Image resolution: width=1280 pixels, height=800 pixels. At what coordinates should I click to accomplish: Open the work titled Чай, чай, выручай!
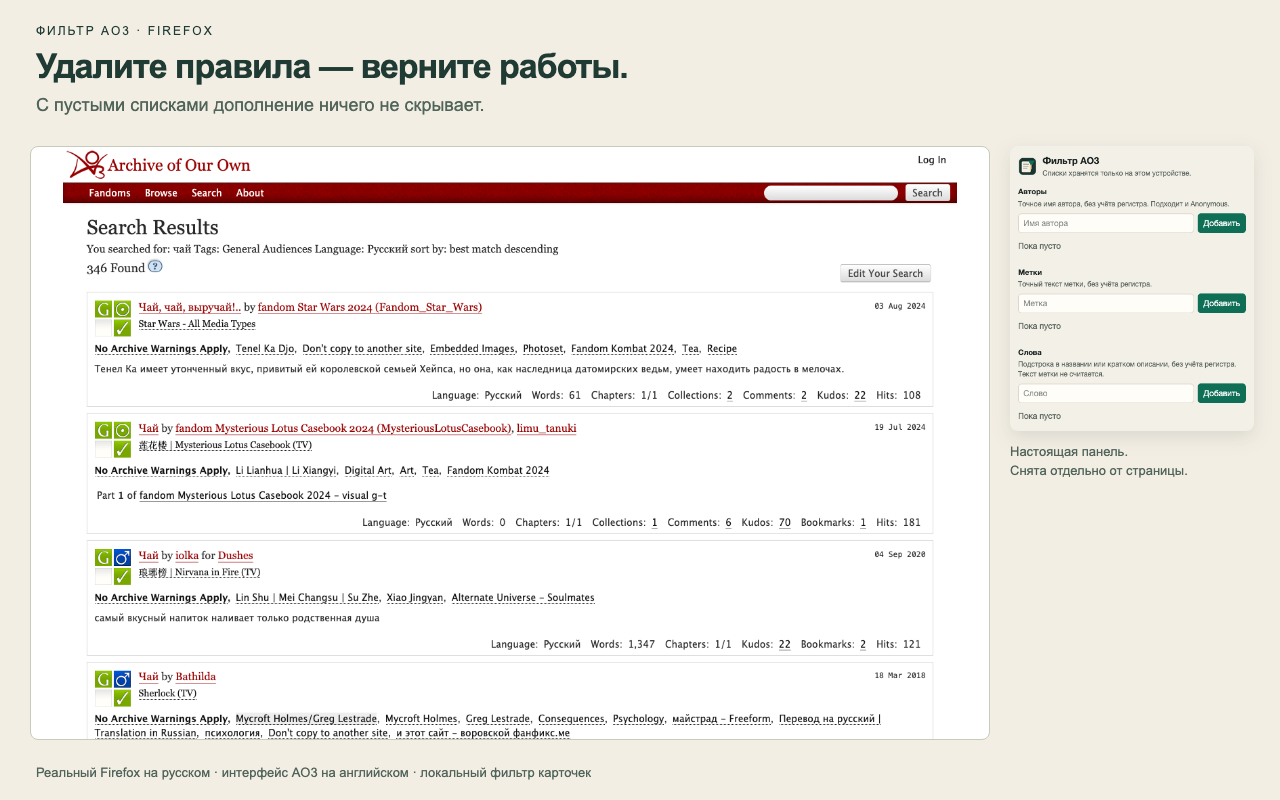click(x=188, y=307)
